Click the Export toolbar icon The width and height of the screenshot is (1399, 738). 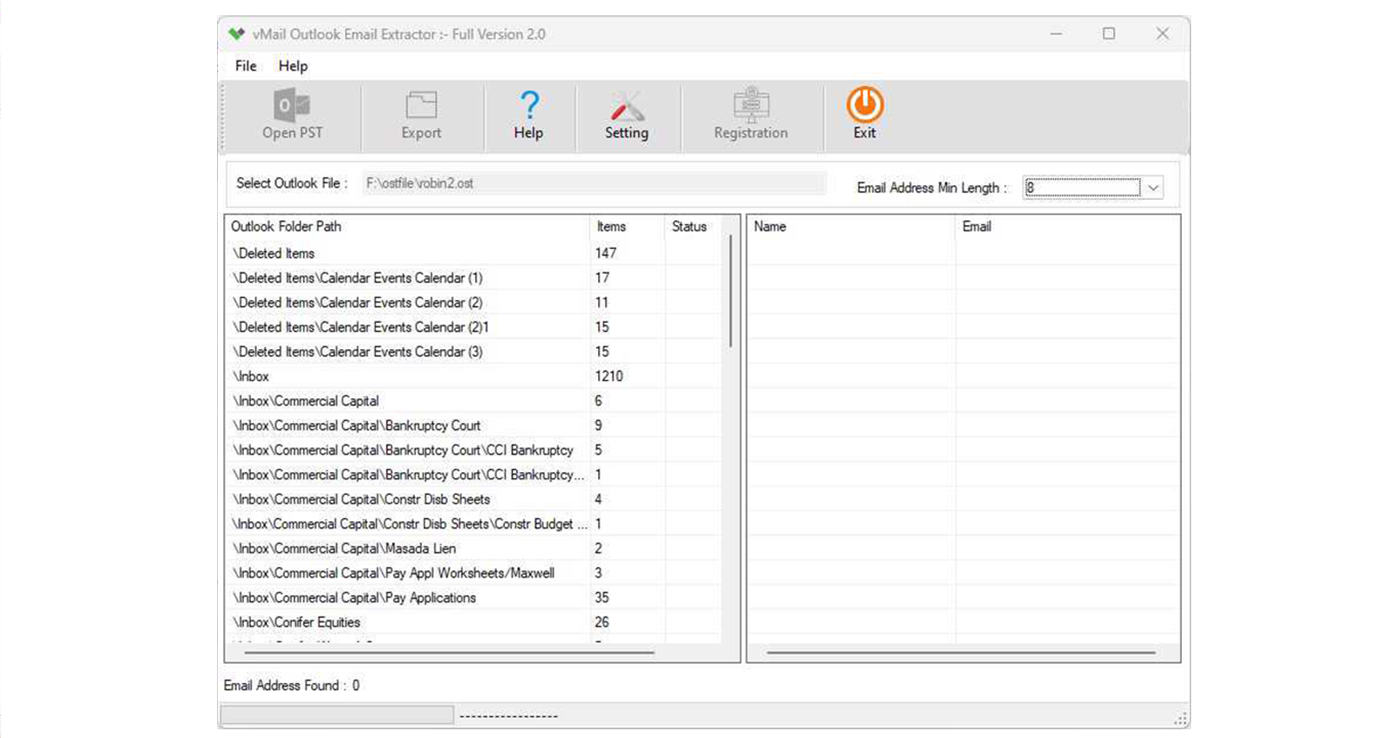[421, 115]
